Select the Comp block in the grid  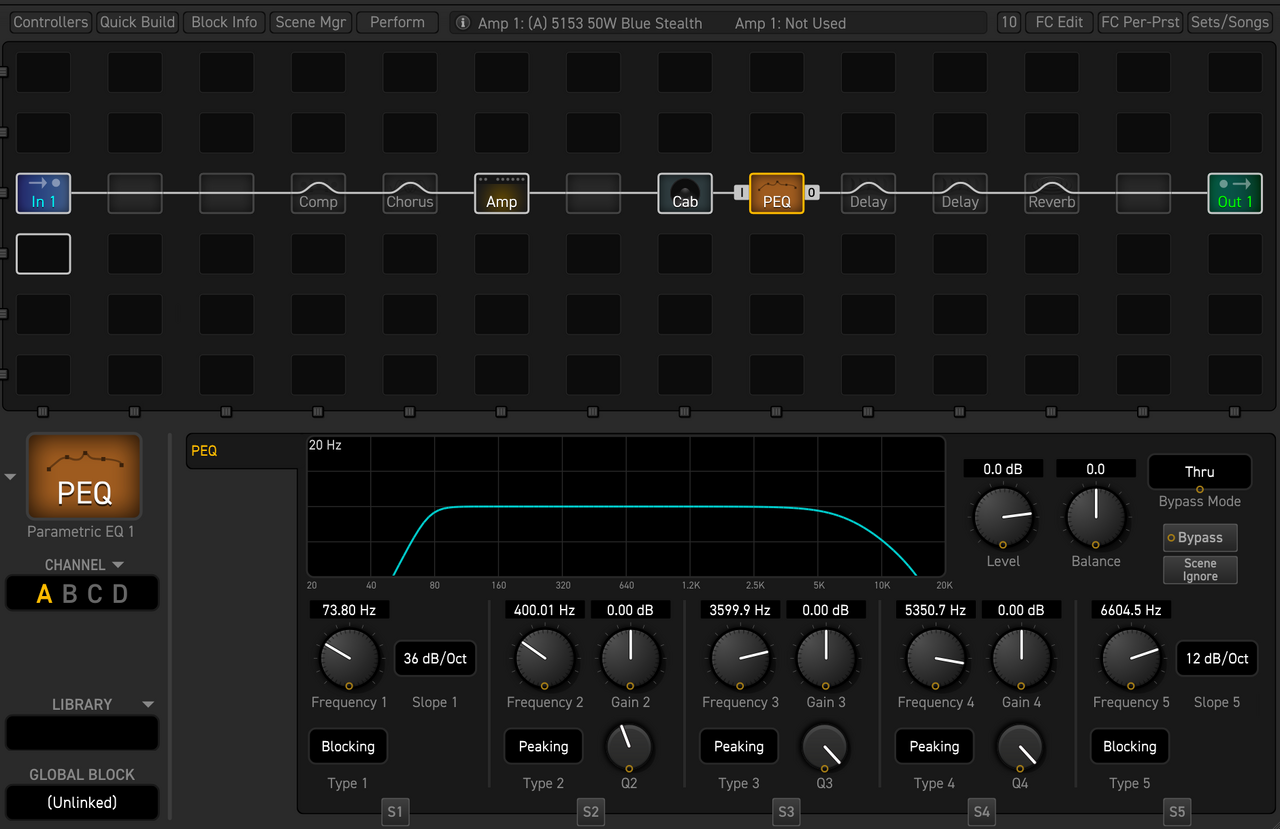pyautogui.click(x=318, y=193)
